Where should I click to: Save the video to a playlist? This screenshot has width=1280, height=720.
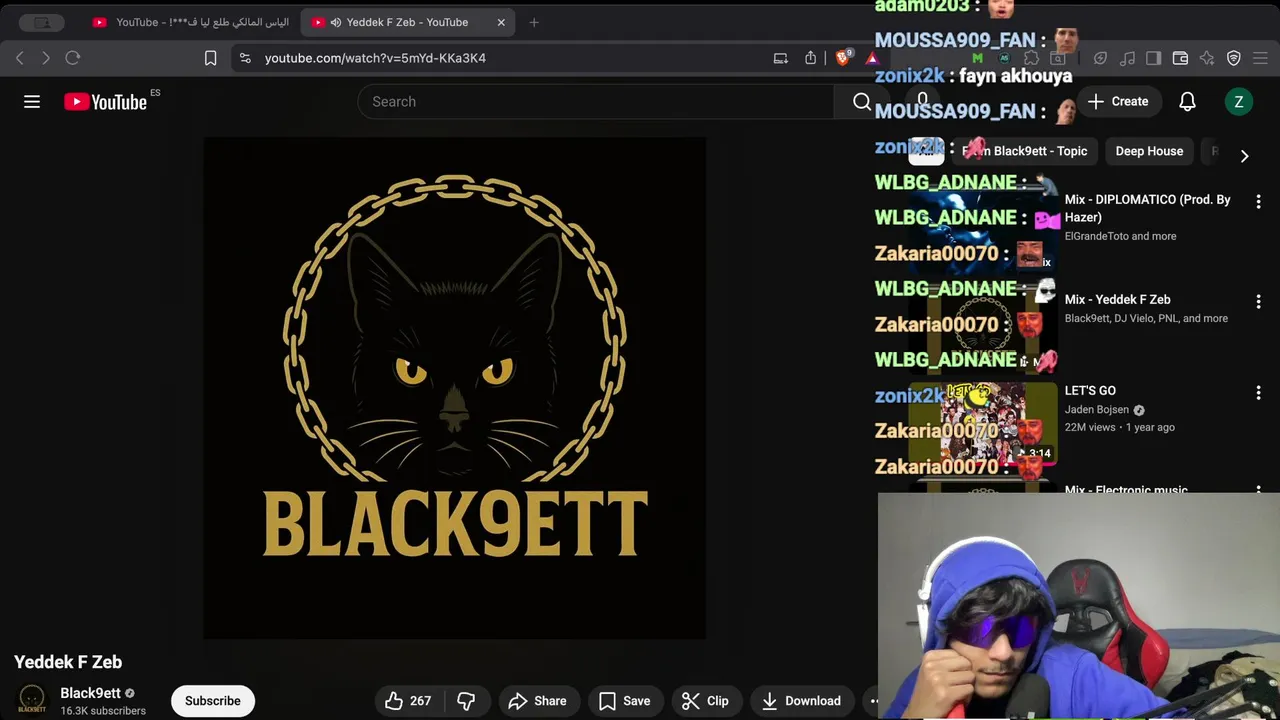(624, 701)
